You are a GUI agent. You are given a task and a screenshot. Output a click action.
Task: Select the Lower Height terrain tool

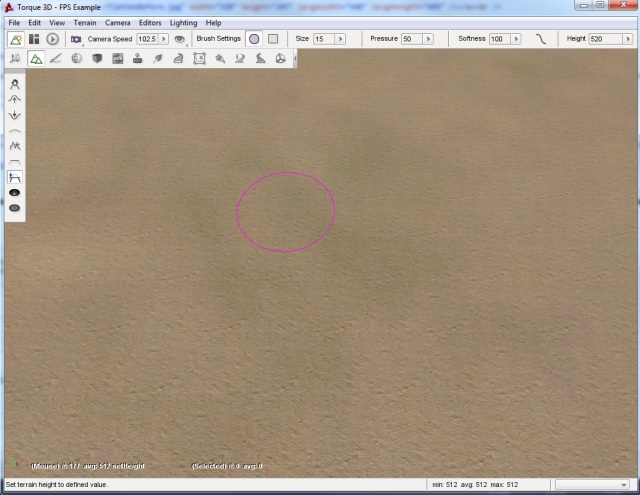[x=15, y=115]
